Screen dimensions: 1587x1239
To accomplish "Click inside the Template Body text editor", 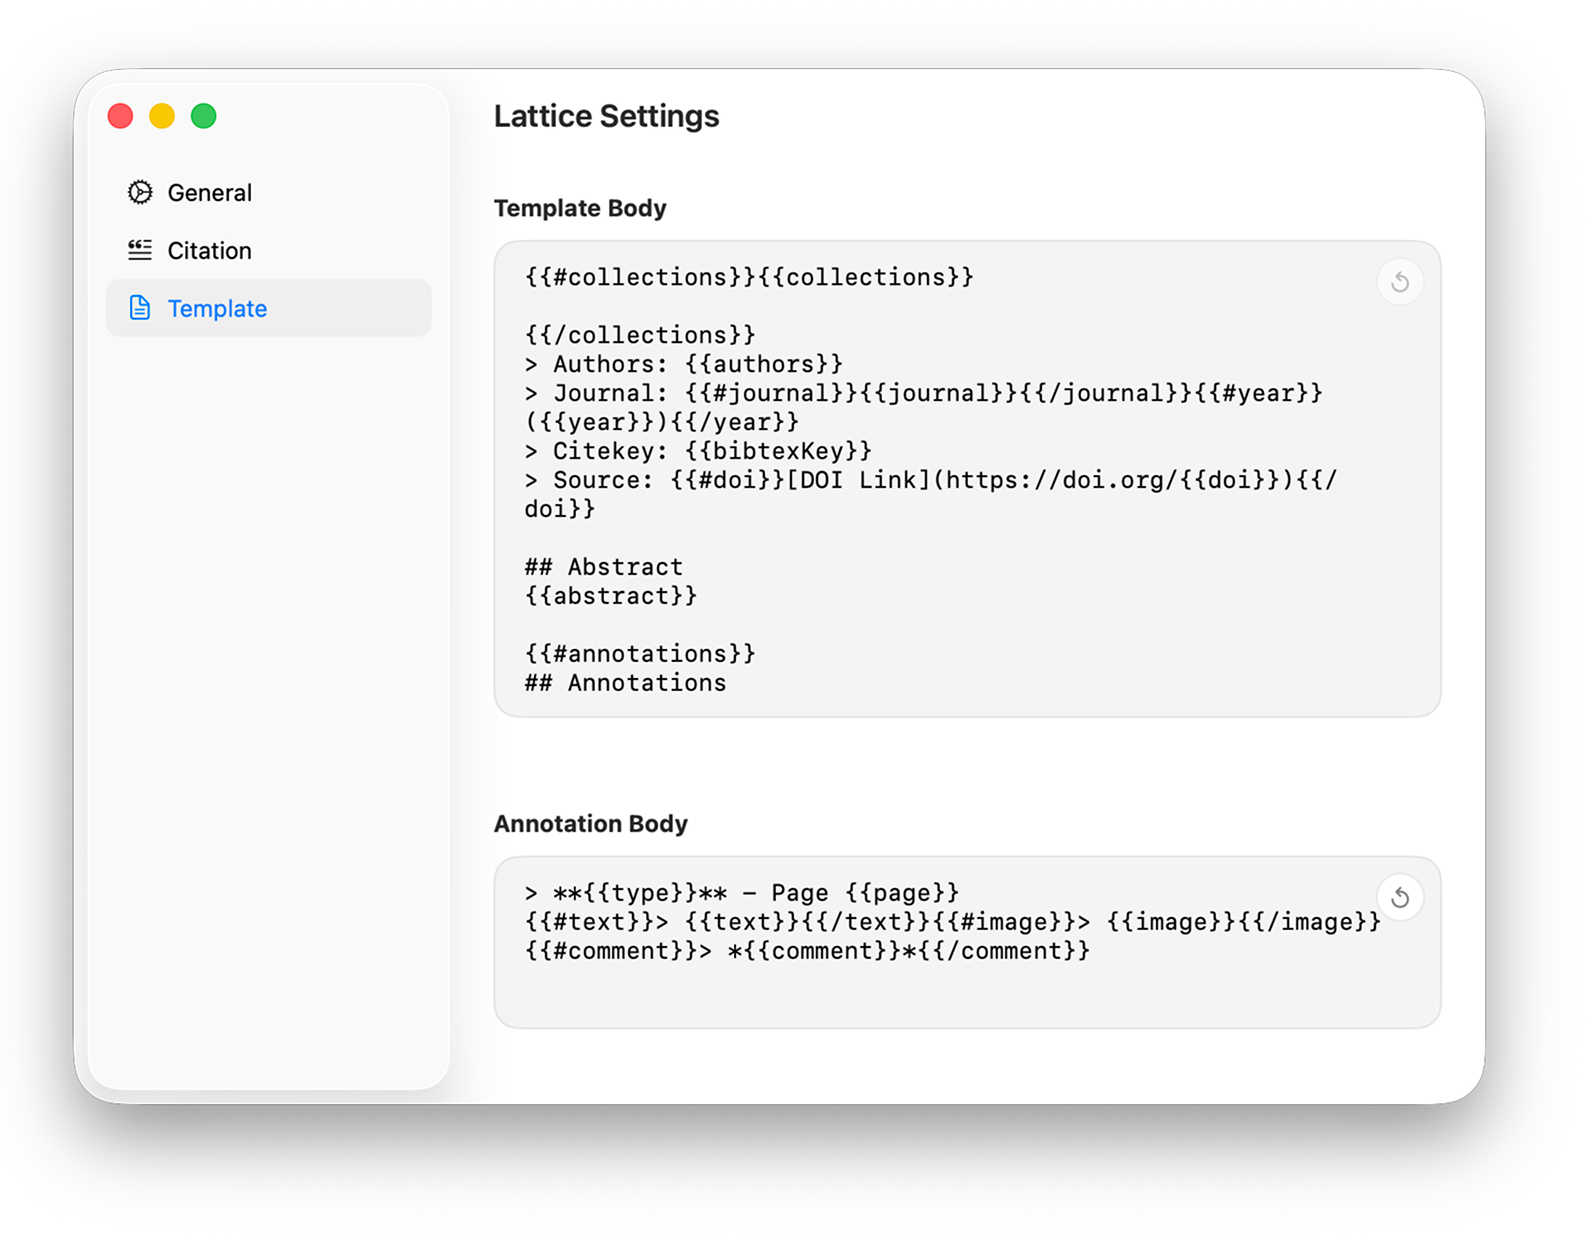I will (967, 479).
